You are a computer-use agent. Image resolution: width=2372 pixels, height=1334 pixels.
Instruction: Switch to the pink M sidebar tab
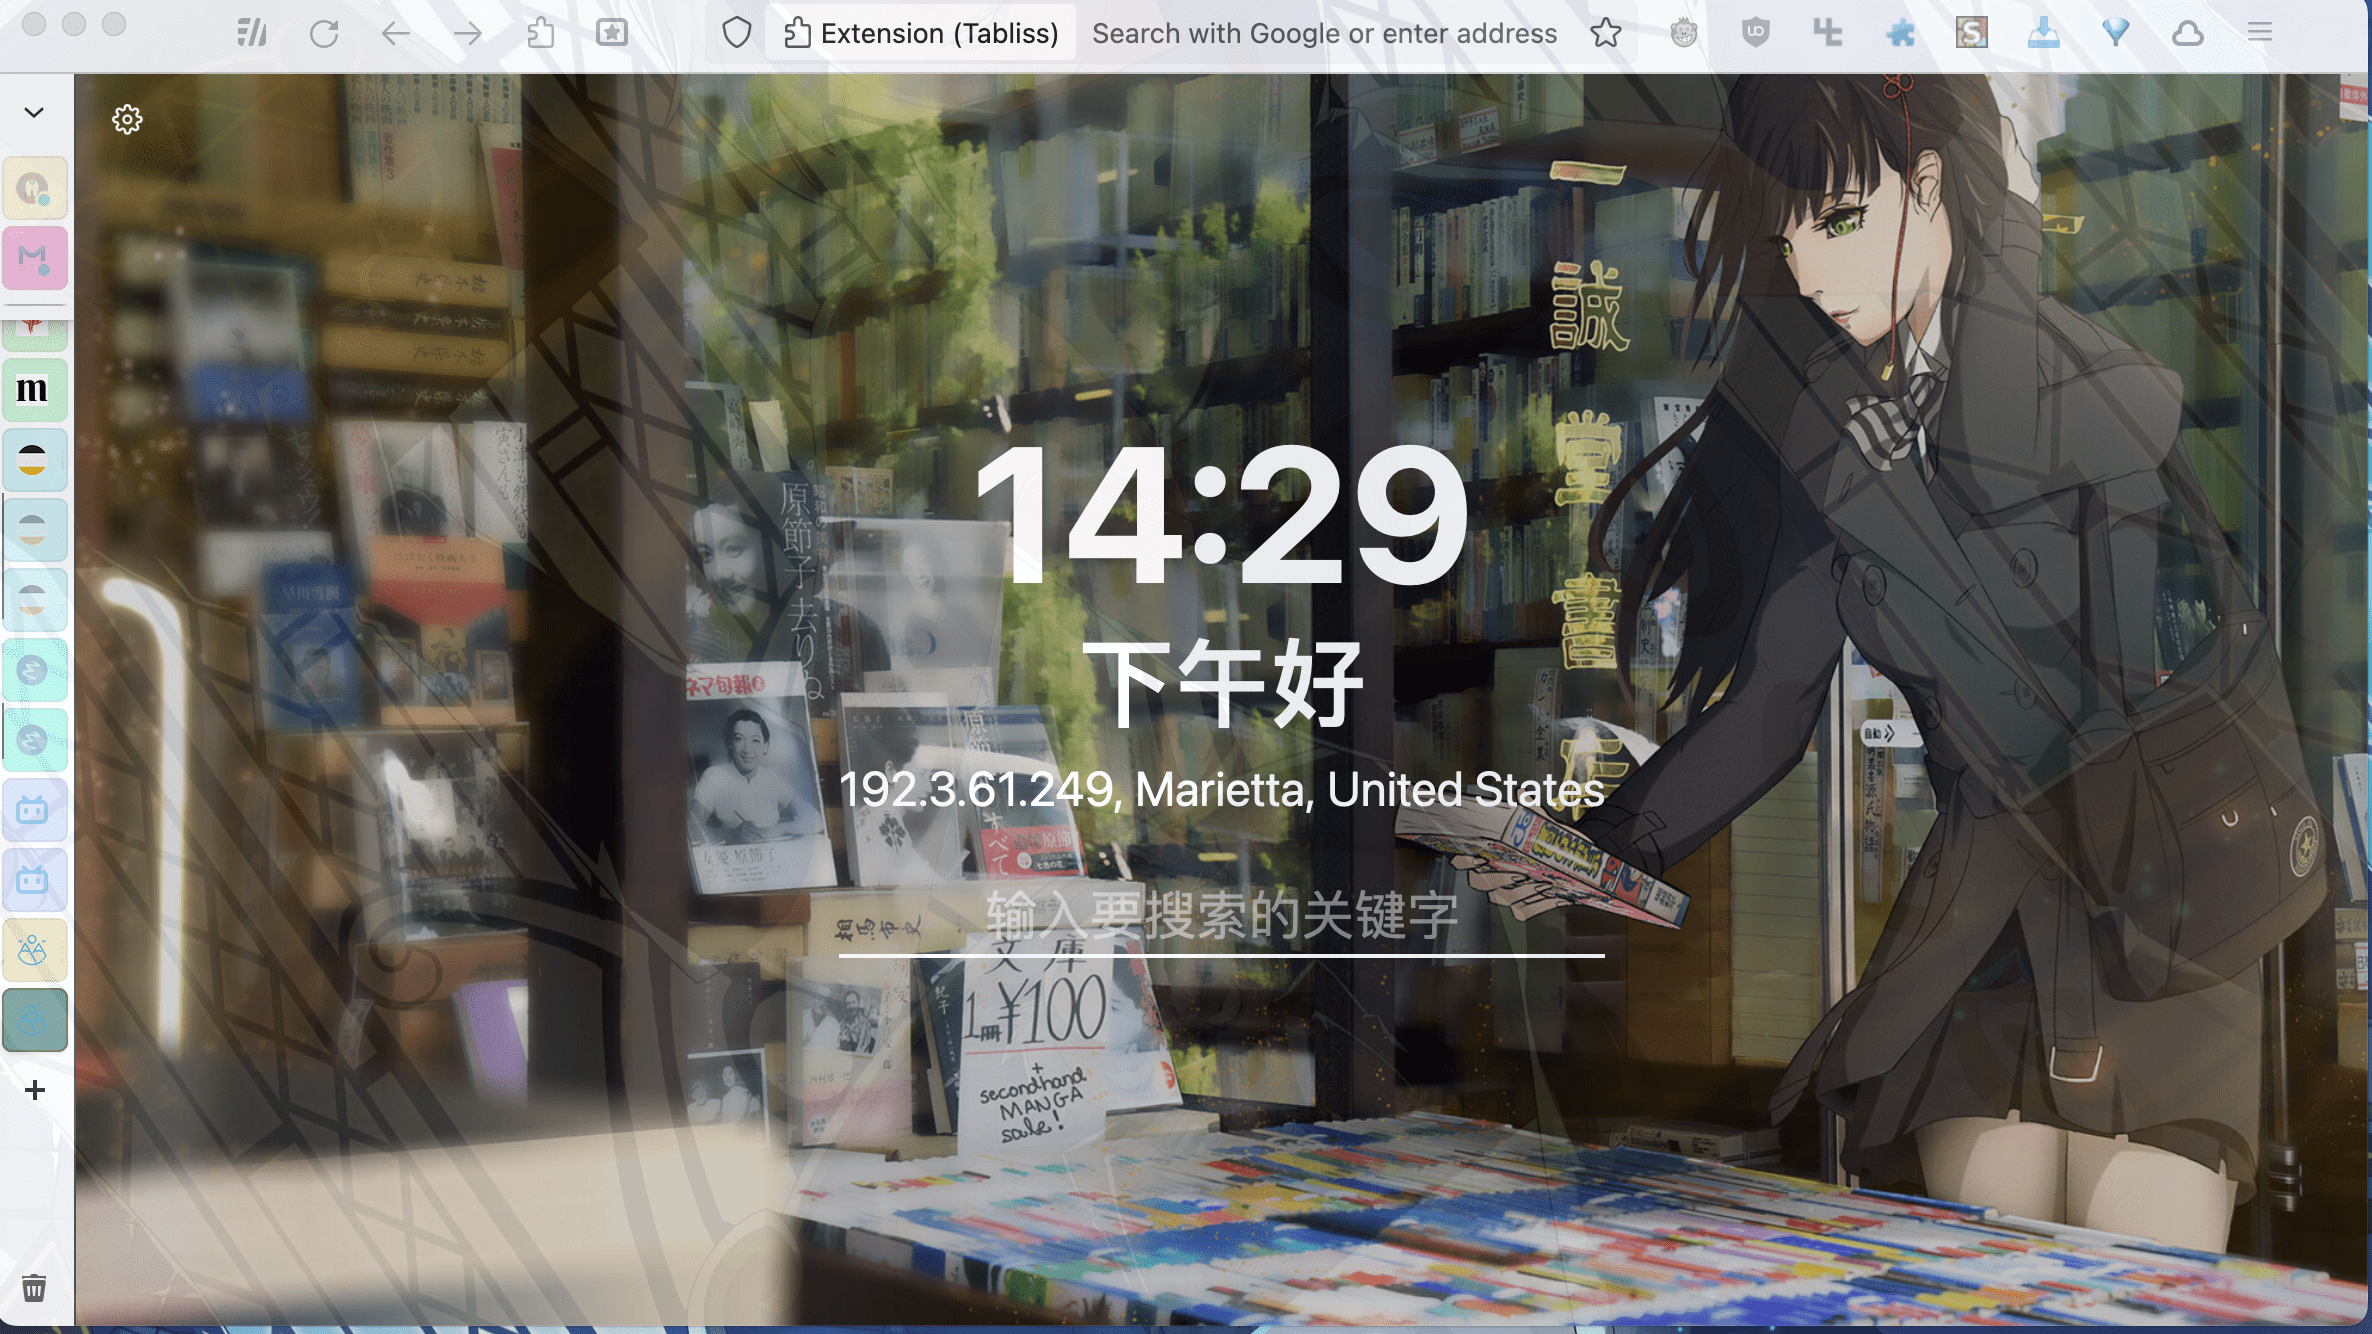tap(35, 258)
